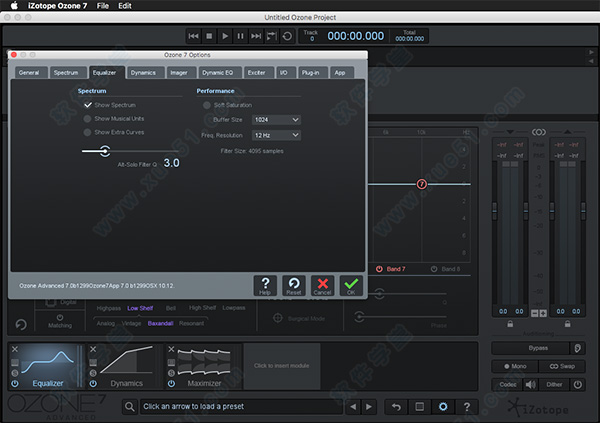
Task: Solo the Dynamics module
Action: (x=93, y=373)
